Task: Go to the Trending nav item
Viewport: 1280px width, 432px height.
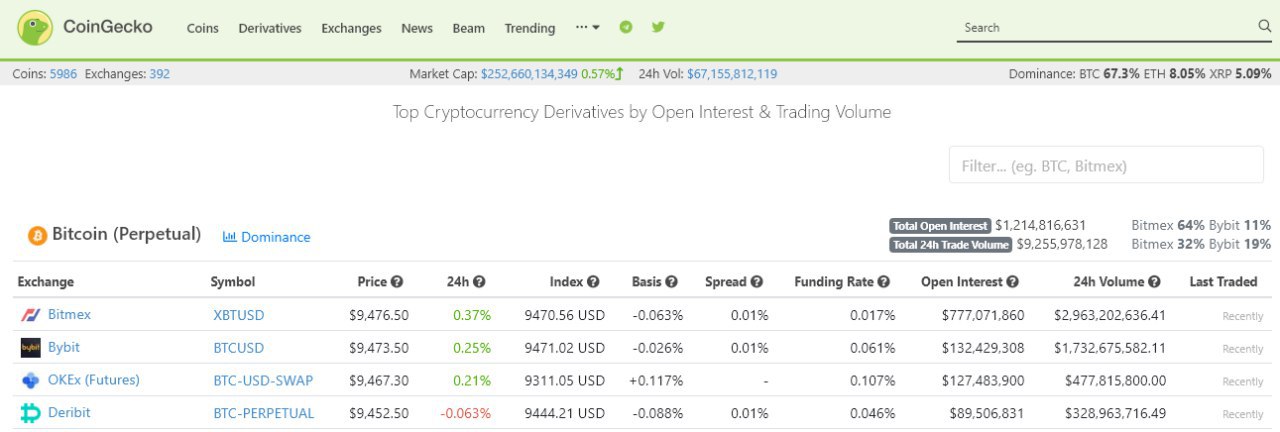Action: coord(530,28)
